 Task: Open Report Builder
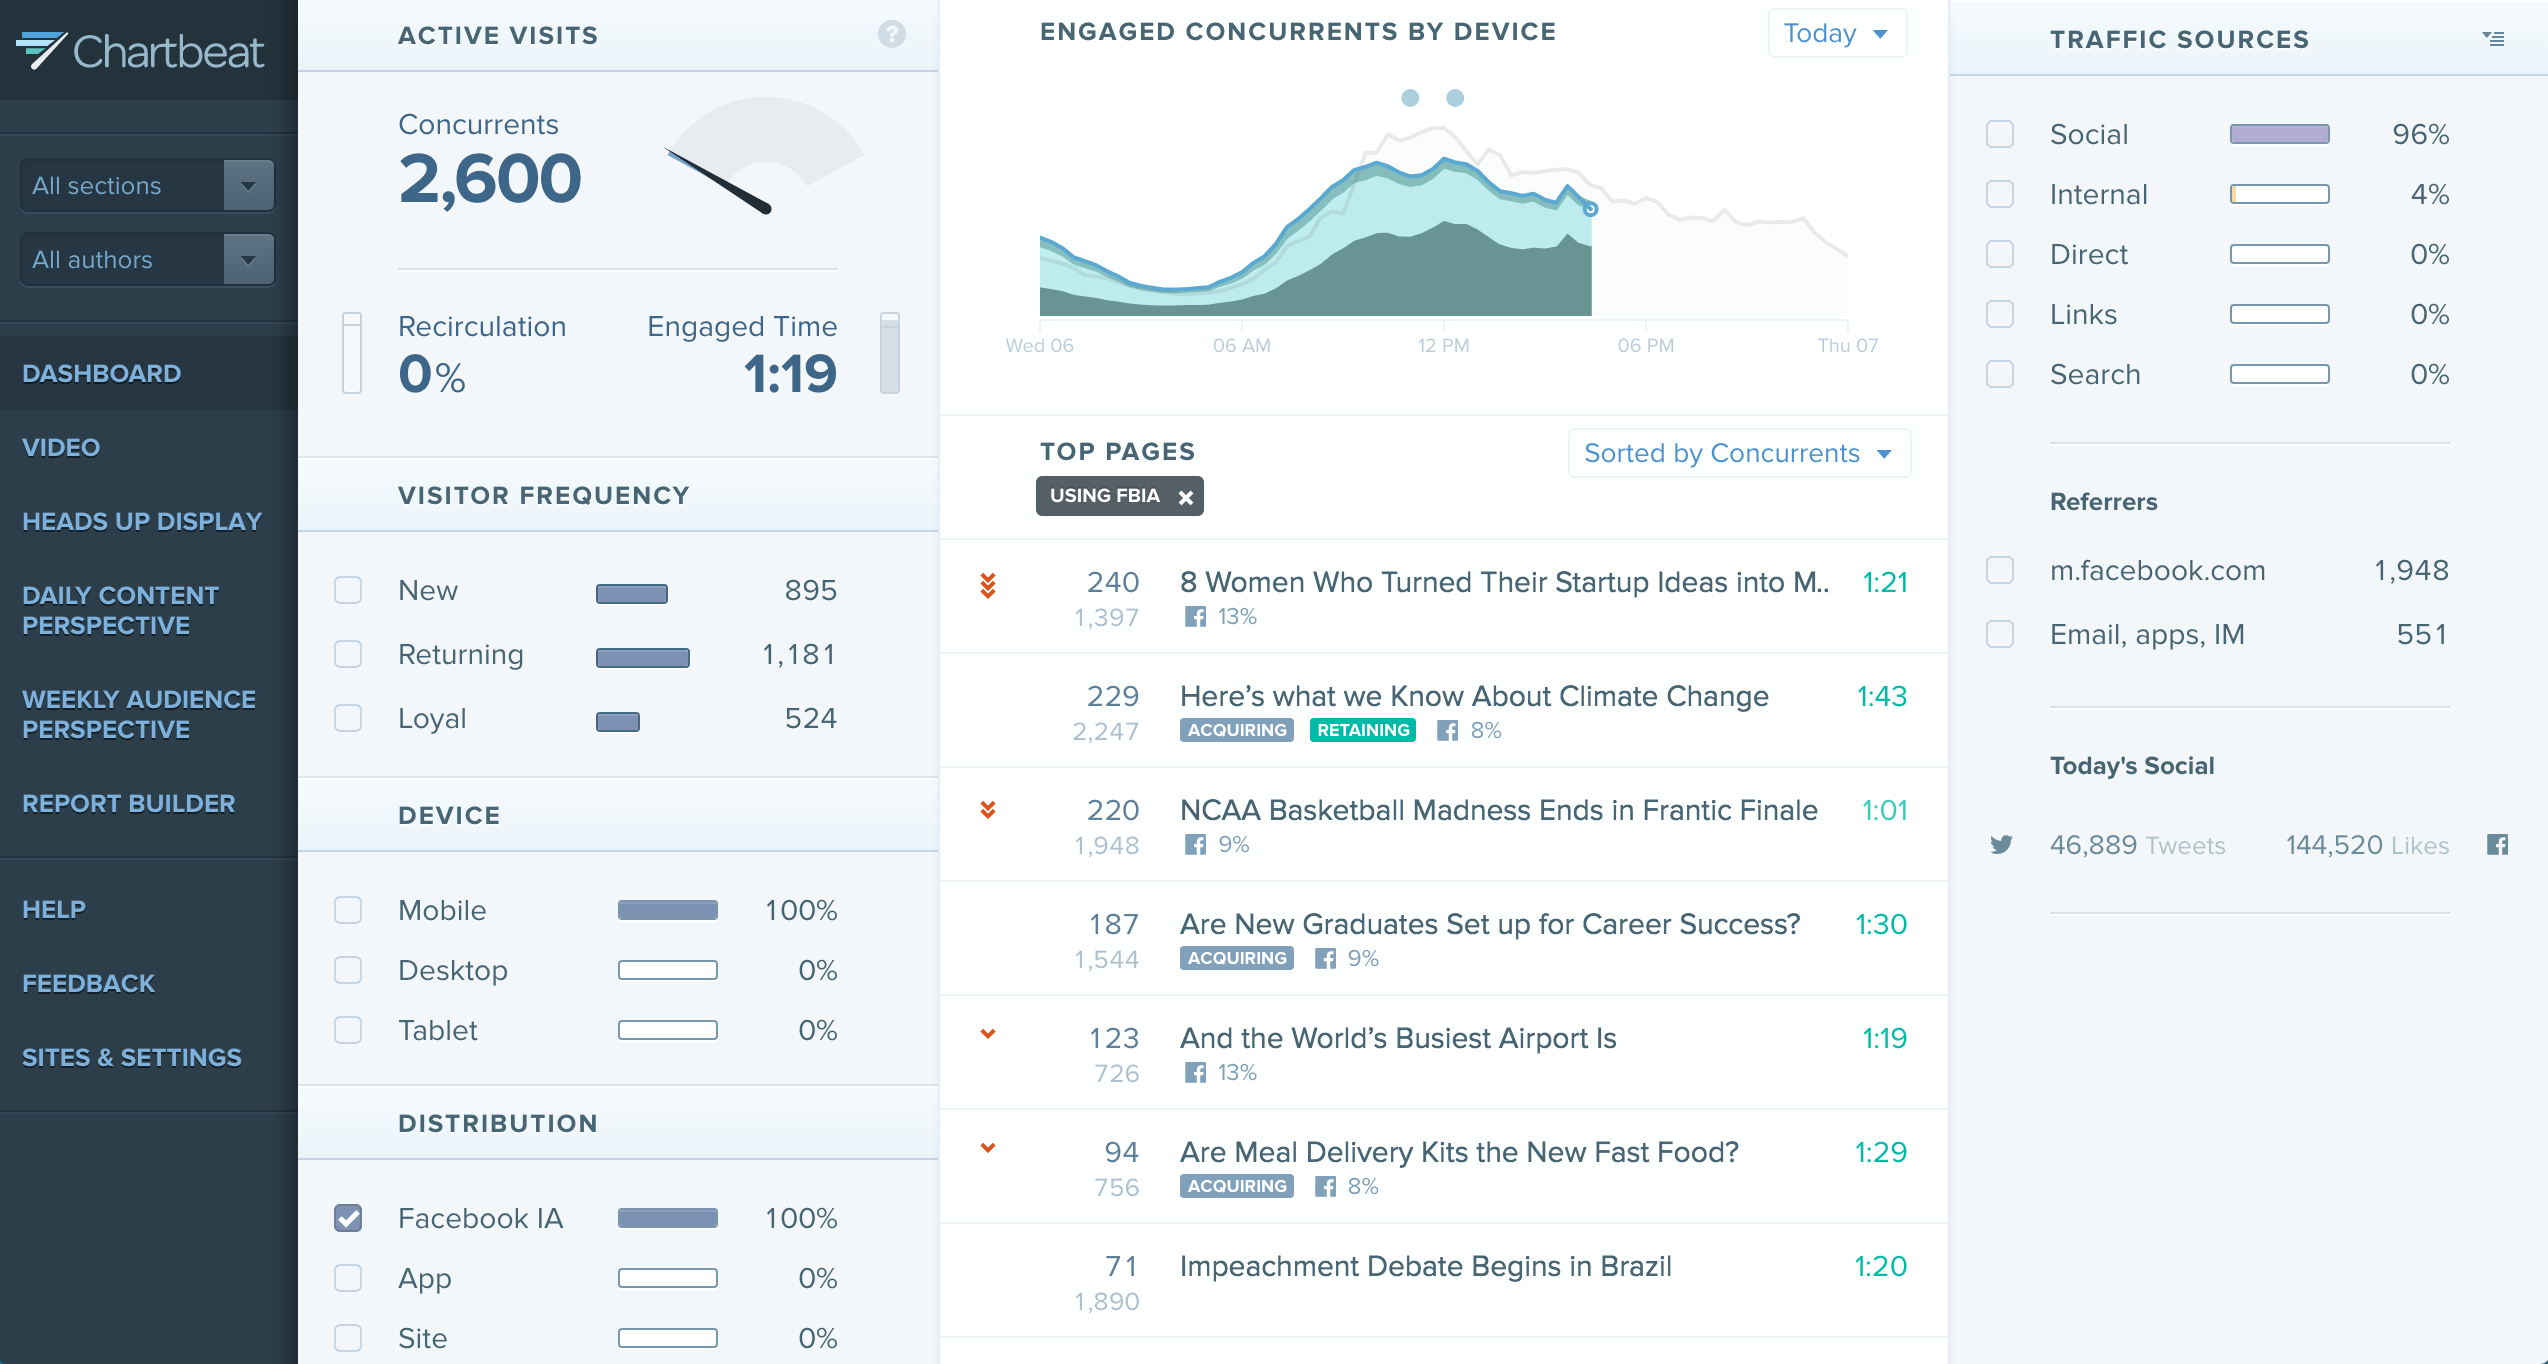point(130,803)
